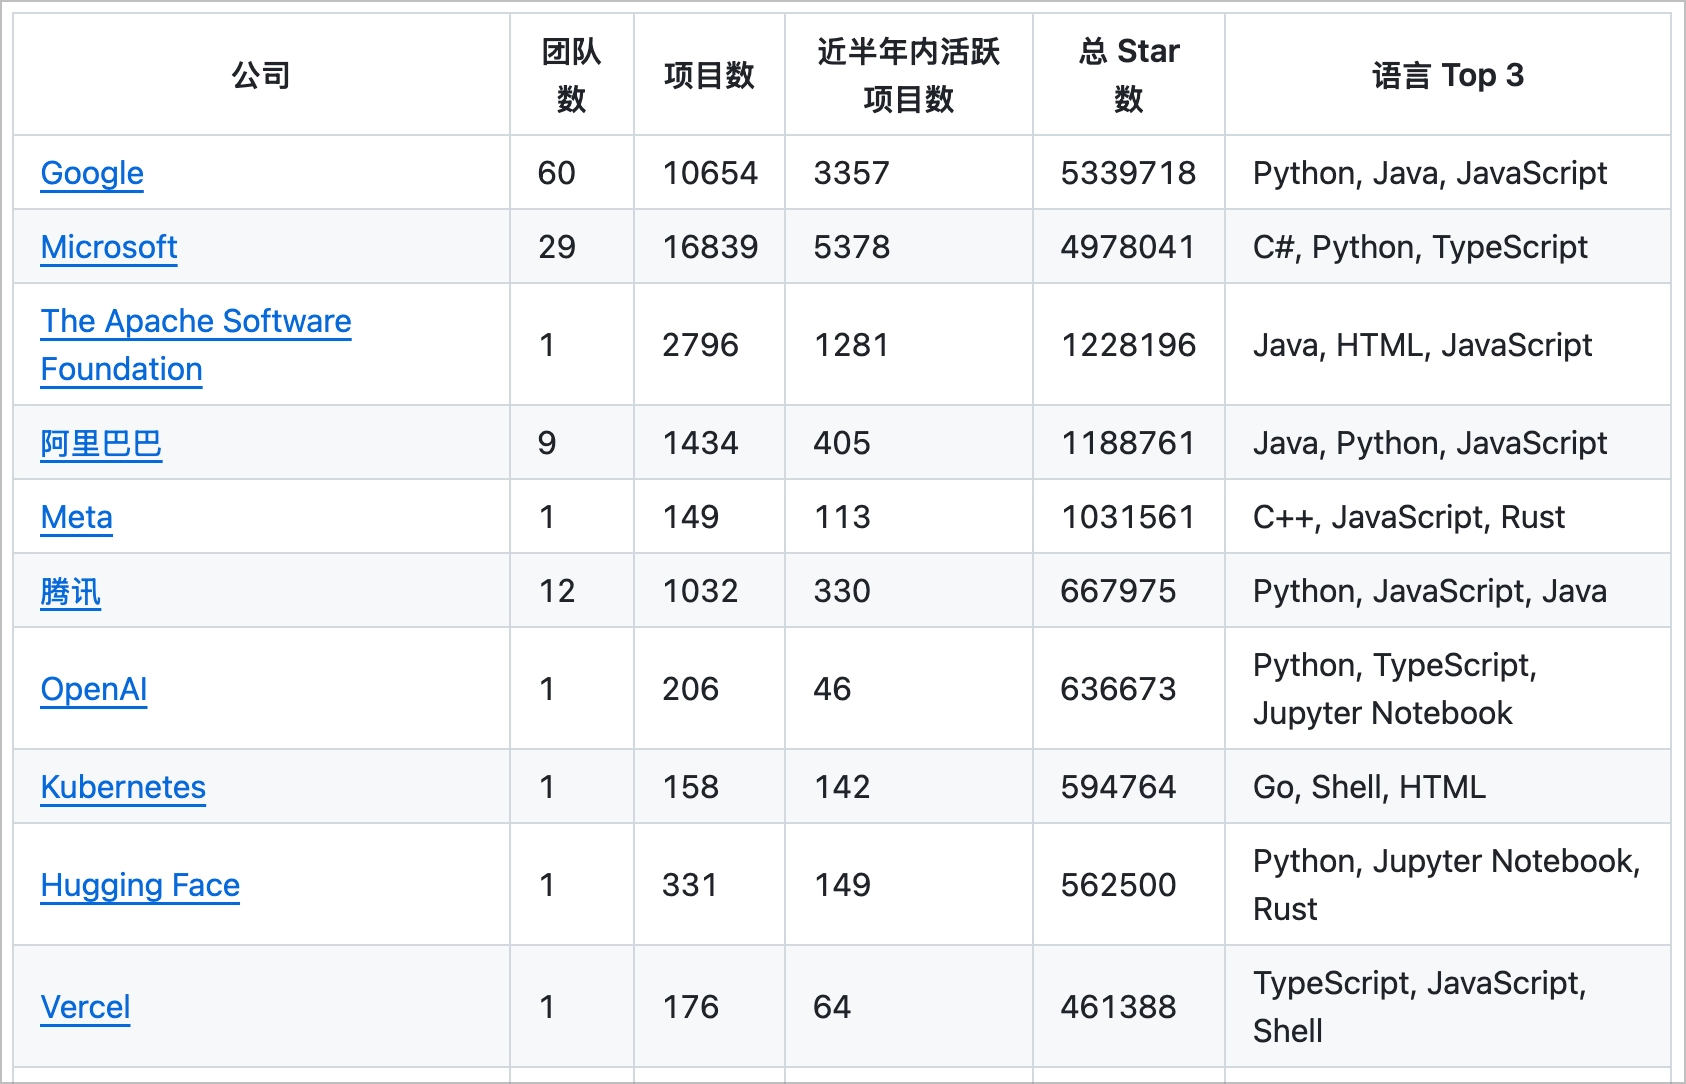Viewport: 1686px width, 1084px height.
Task: Open the OpenAI company link
Action: [94, 689]
